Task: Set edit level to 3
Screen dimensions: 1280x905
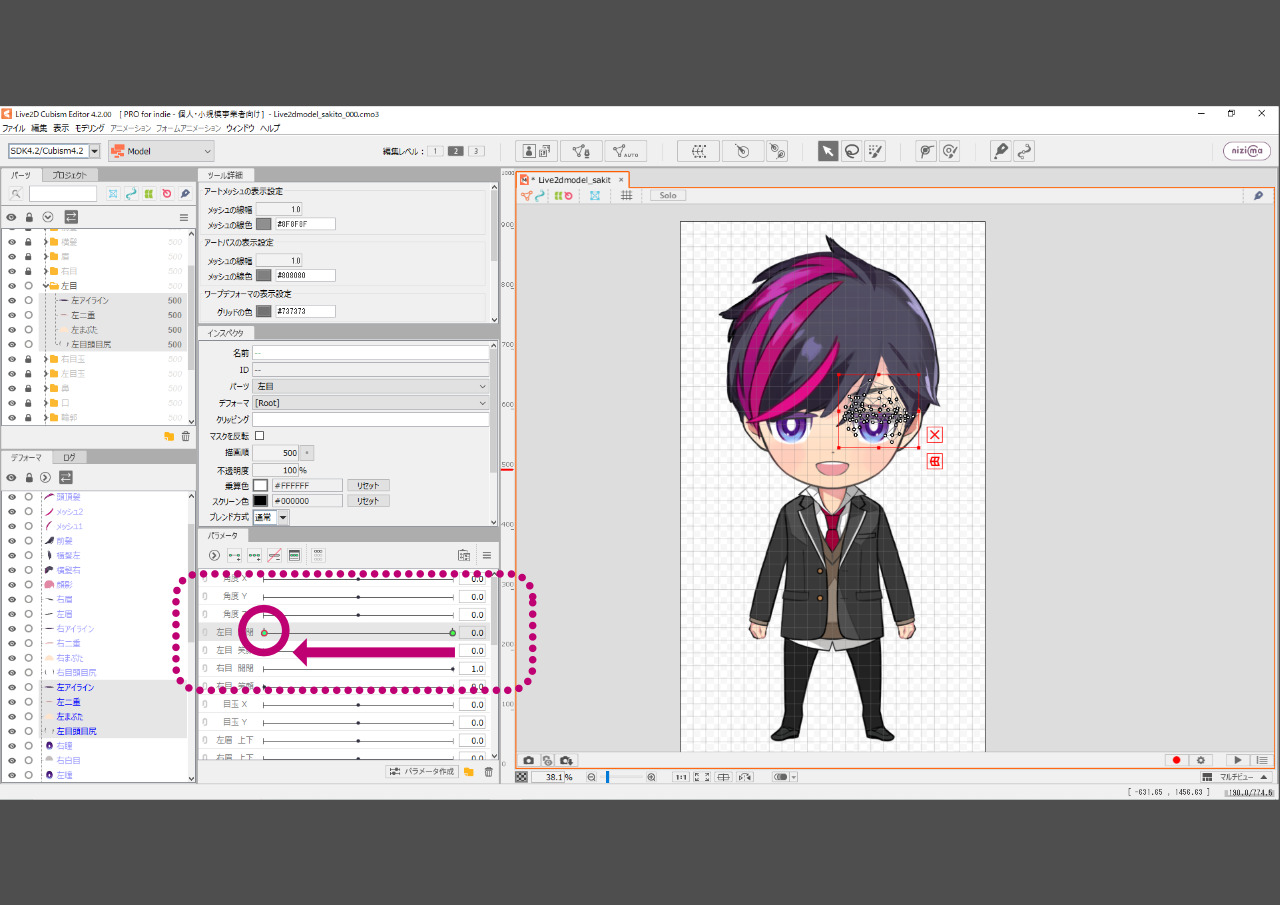Action: (x=476, y=151)
